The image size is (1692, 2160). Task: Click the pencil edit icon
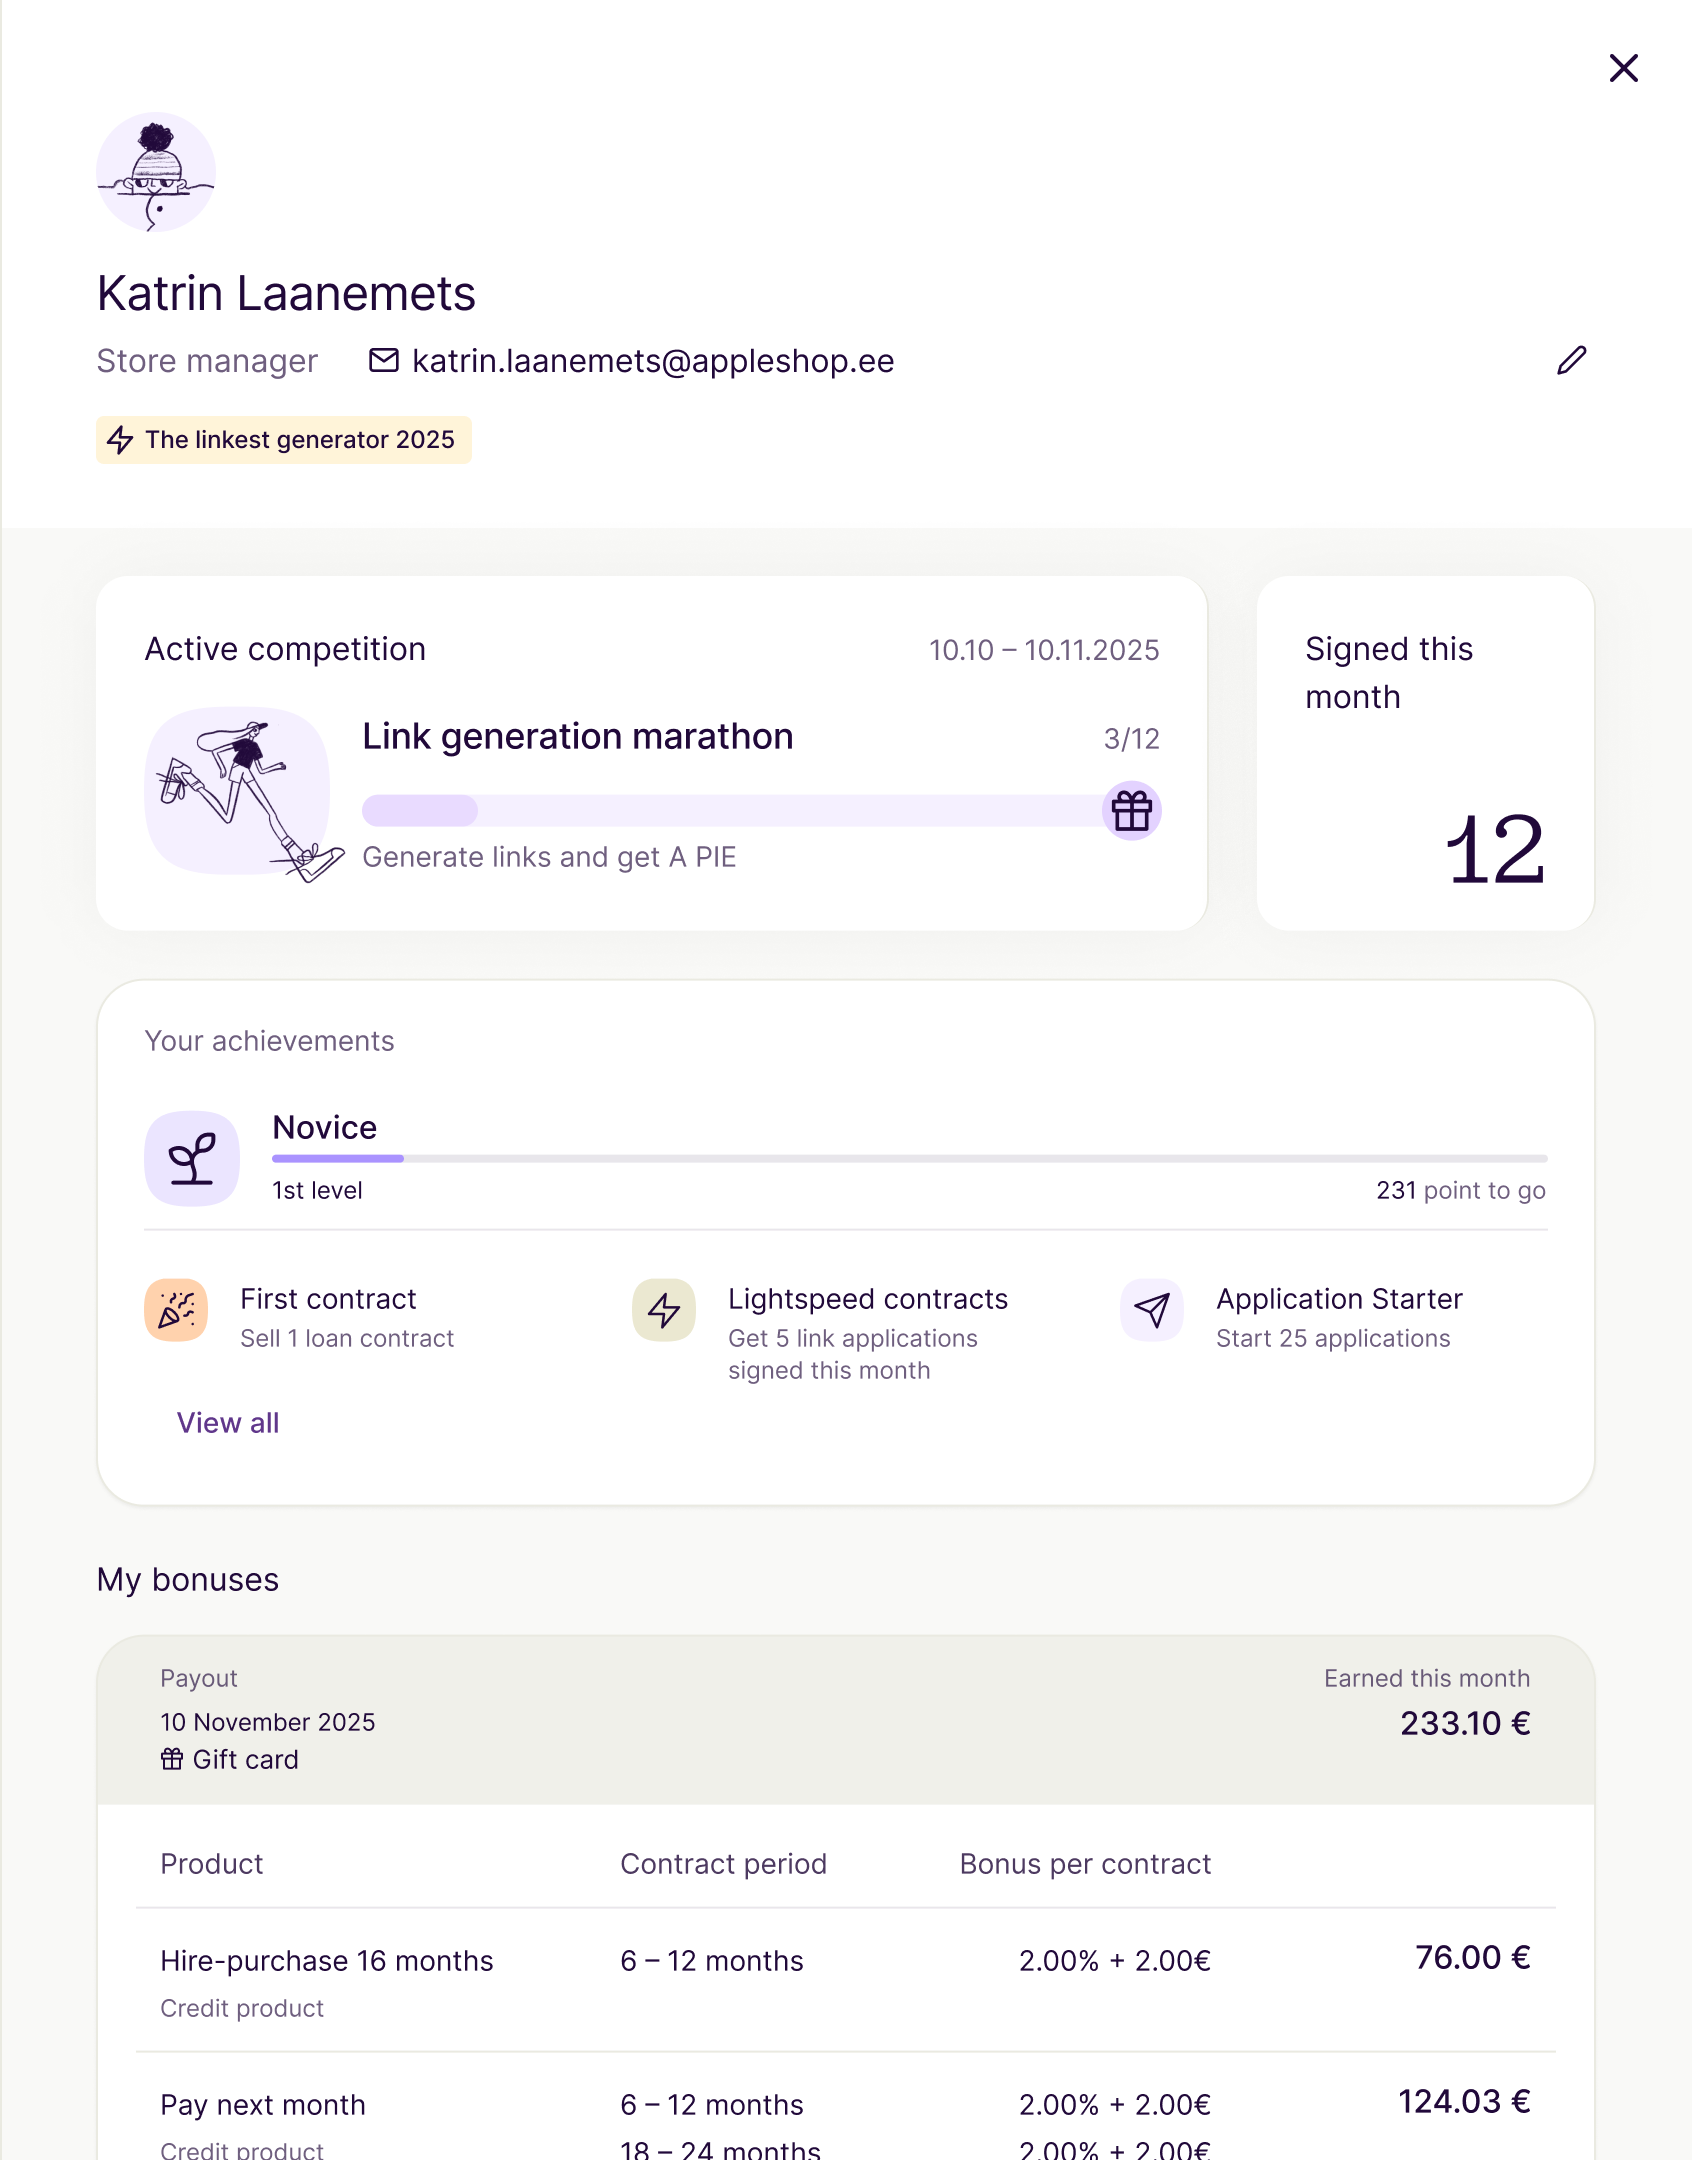pyautogui.click(x=1572, y=360)
